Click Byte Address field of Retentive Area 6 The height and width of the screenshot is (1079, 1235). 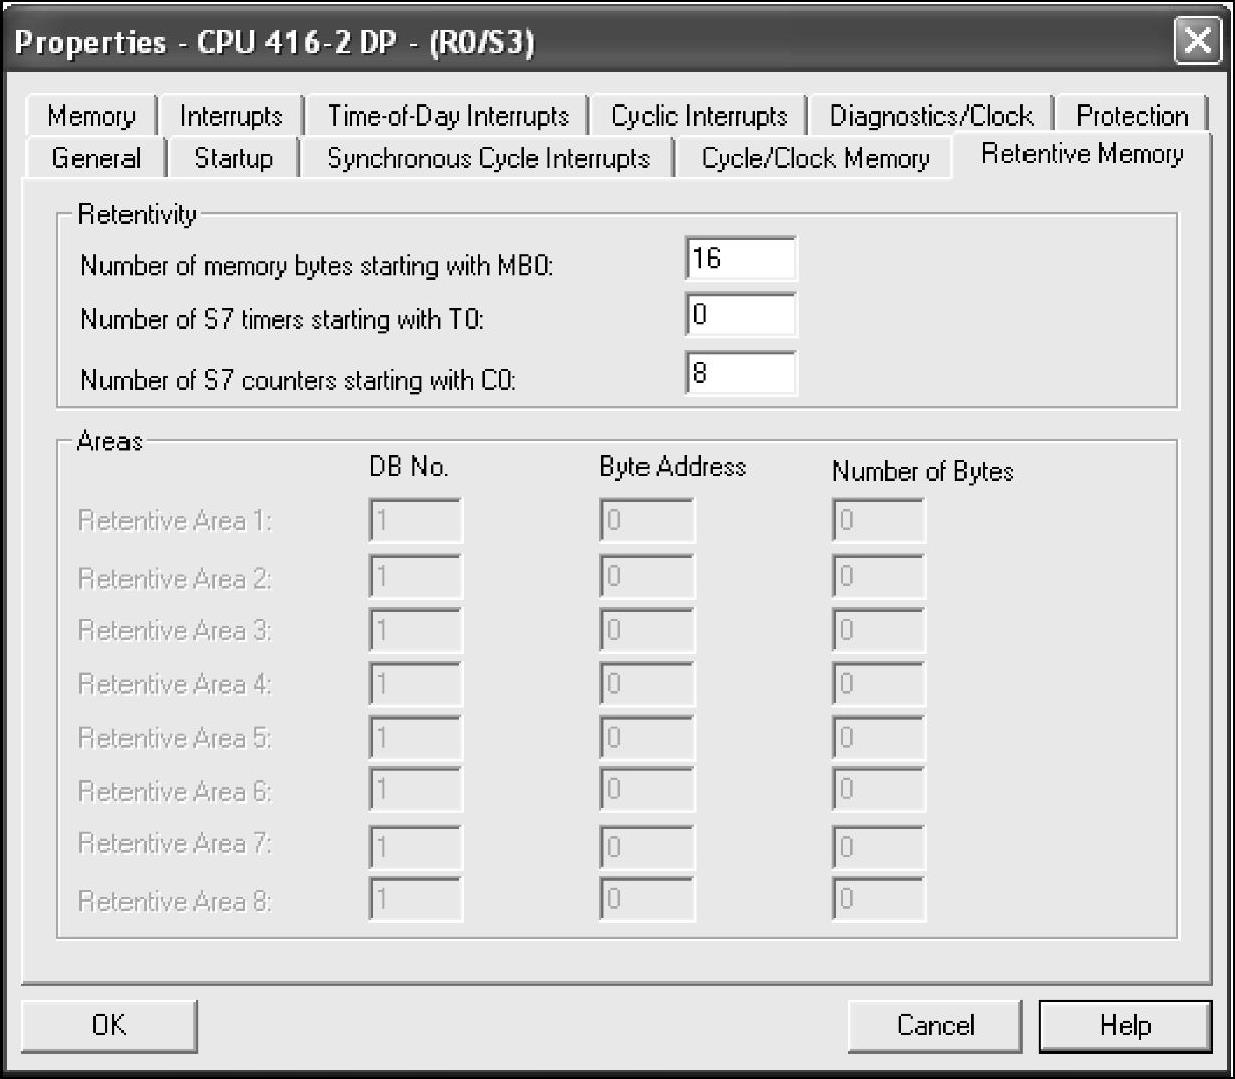click(x=647, y=790)
